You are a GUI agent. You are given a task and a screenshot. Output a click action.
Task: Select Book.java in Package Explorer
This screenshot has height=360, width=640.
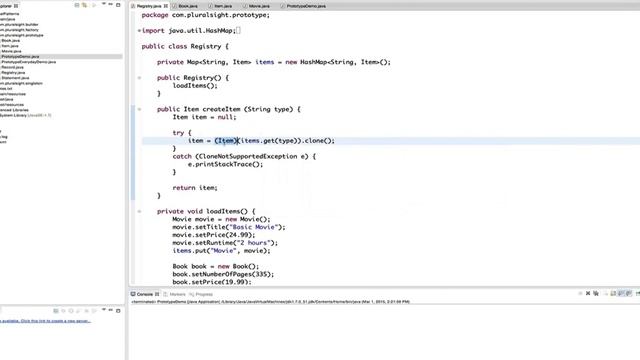click(x=10, y=40)
